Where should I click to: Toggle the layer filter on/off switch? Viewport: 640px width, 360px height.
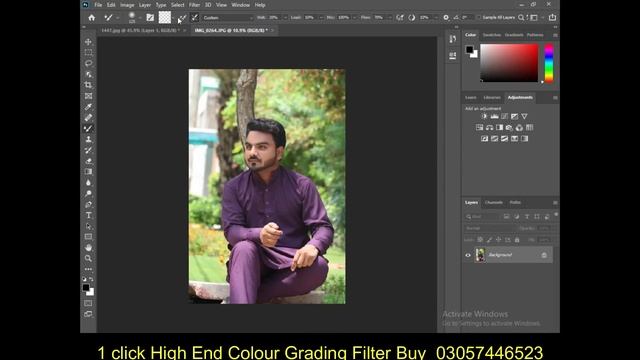(x=556, y=215)
